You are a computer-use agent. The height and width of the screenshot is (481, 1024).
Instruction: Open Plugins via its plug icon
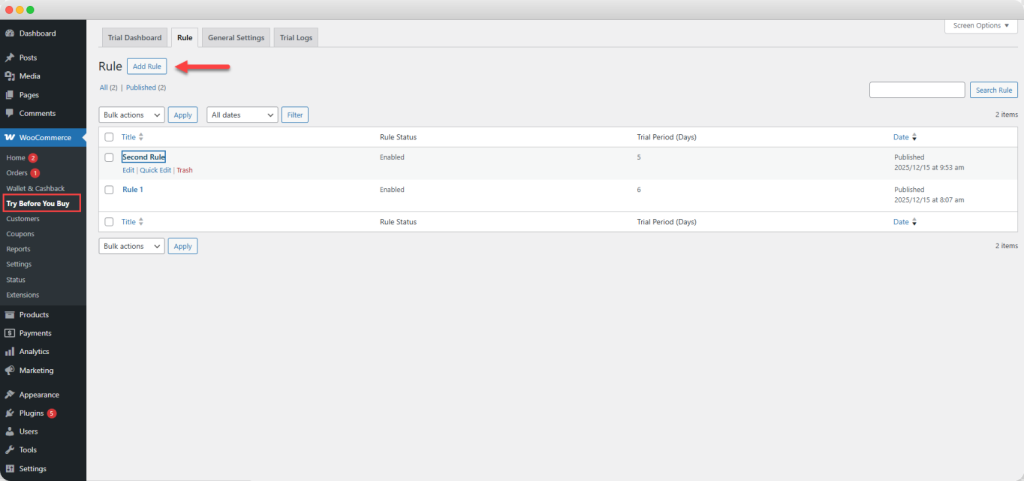pyautogui.click(x=10, y=413)
